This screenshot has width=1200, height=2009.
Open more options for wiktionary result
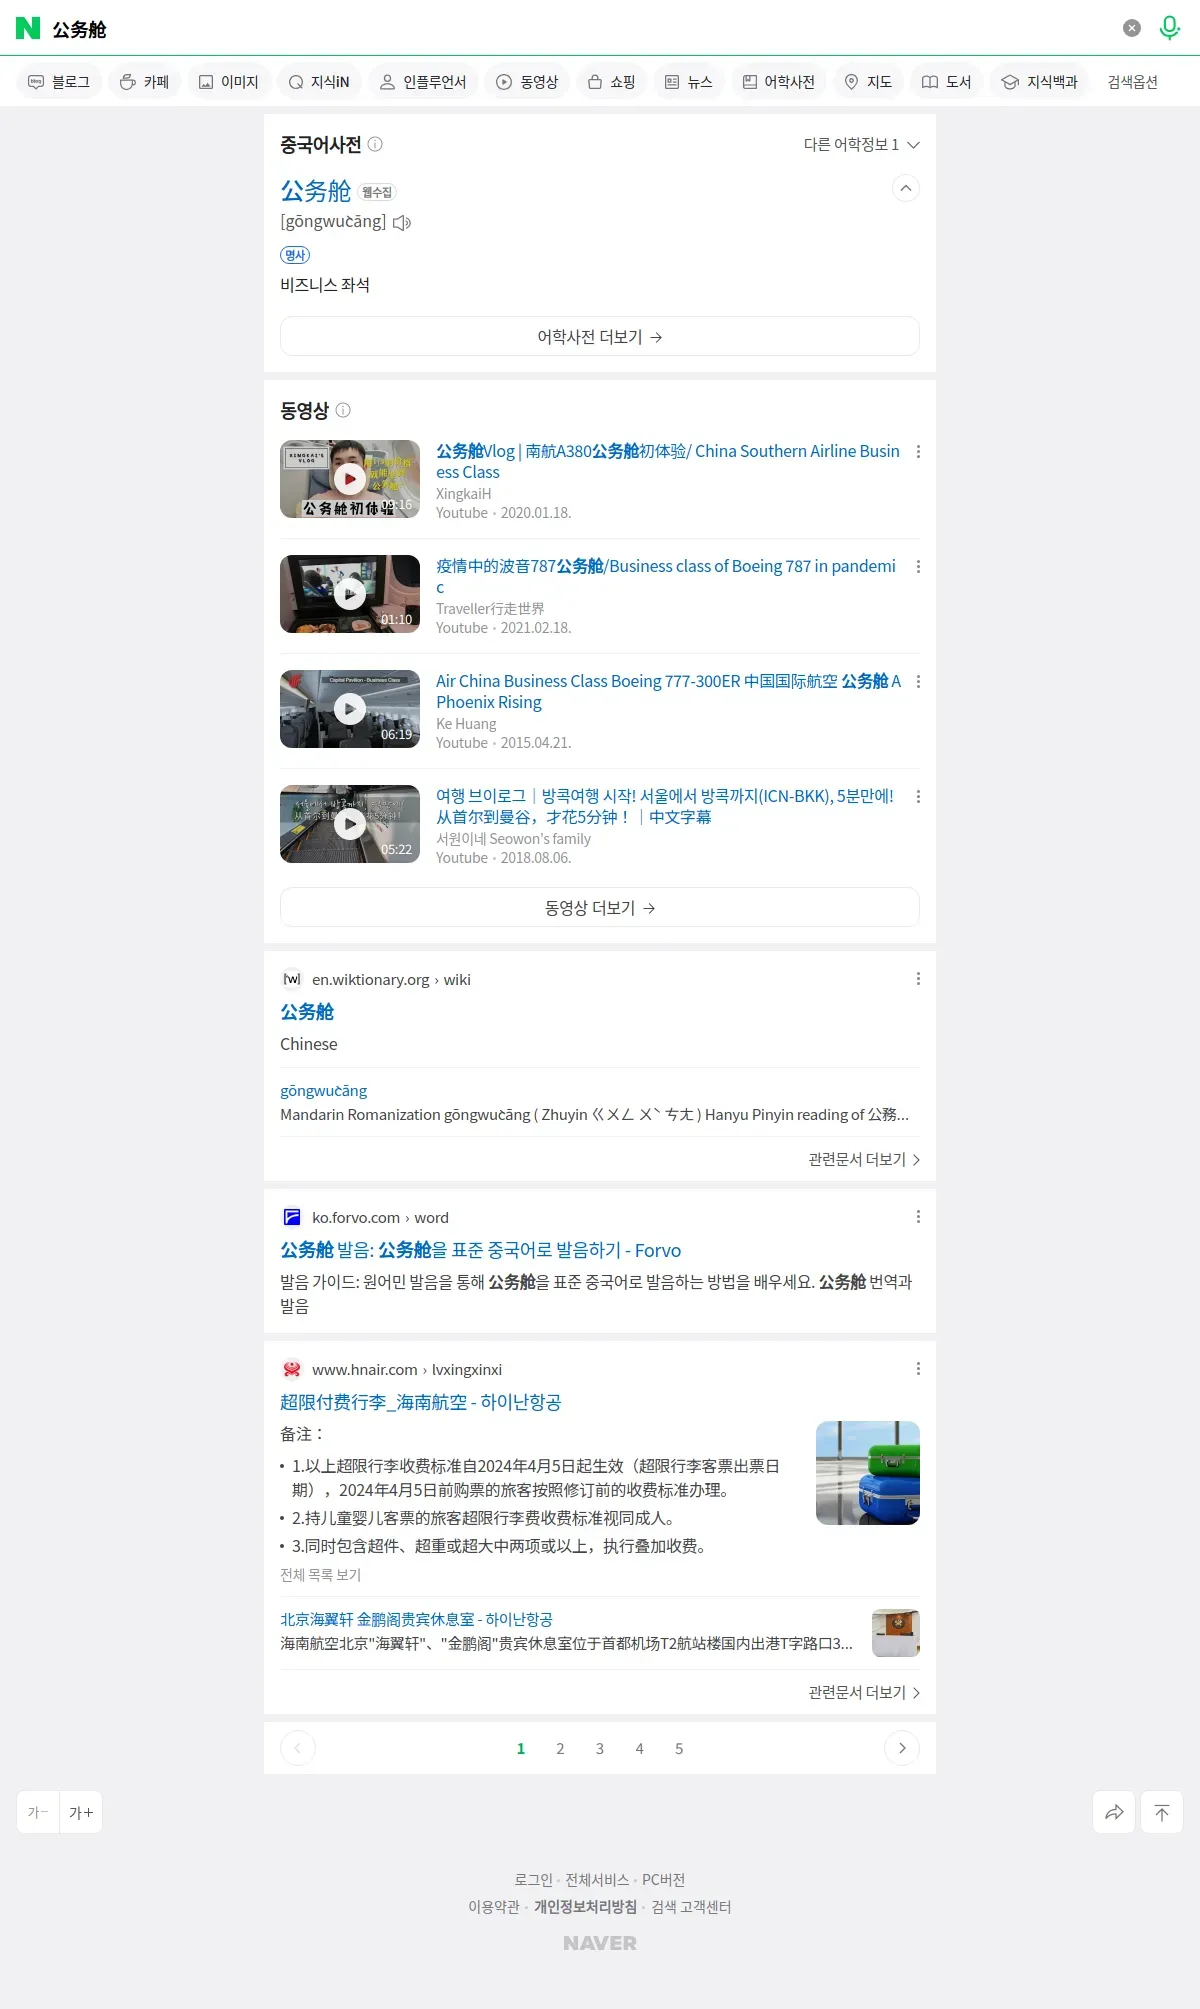coord(918,979)
